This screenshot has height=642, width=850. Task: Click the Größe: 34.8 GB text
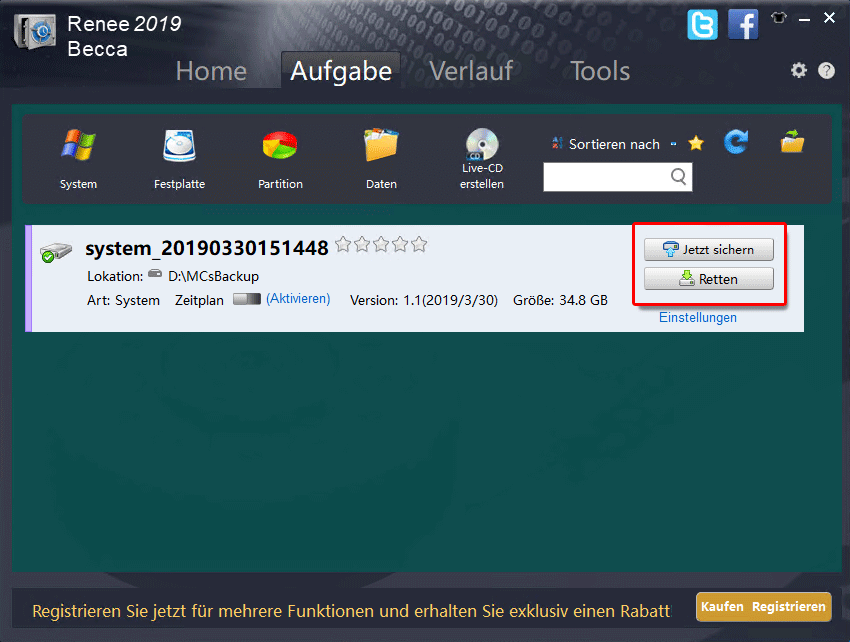point(561,300)
